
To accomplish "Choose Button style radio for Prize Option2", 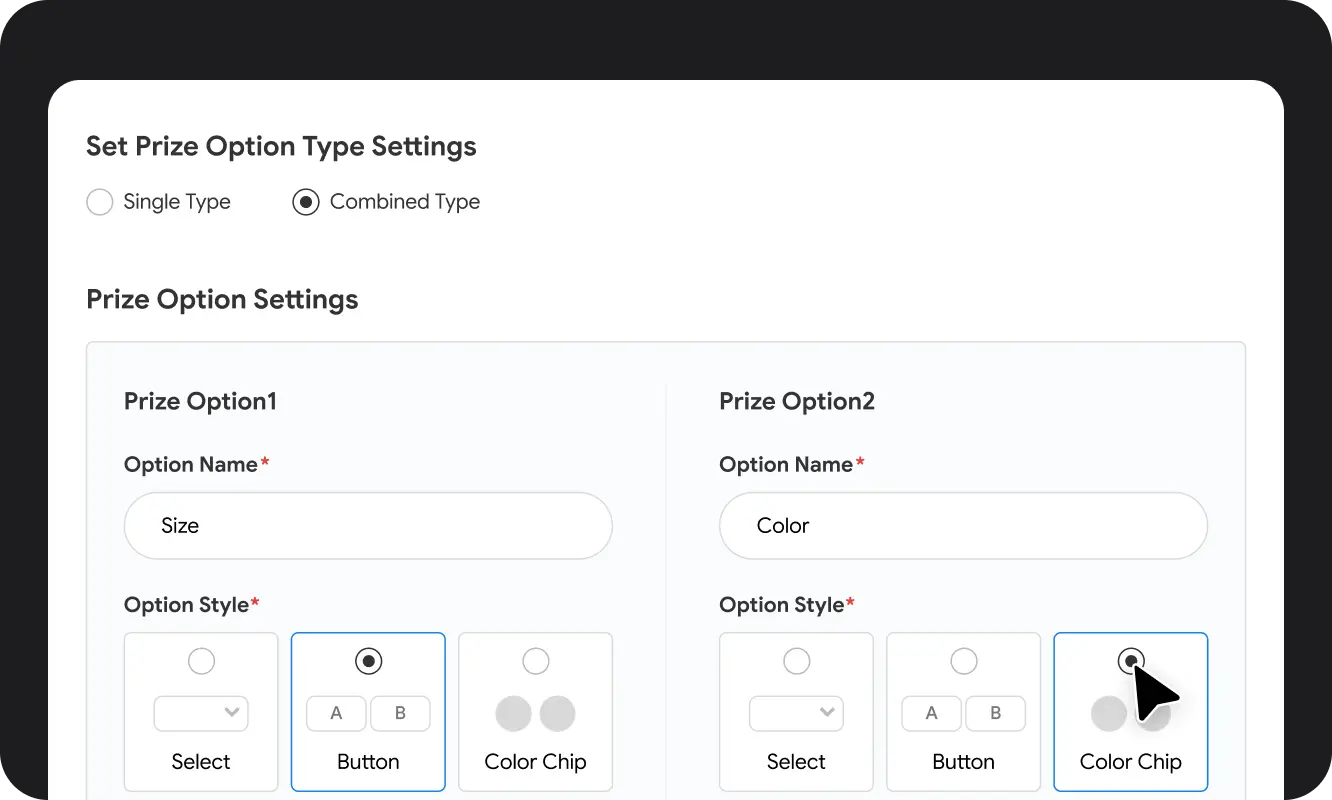I will point(963,661).
